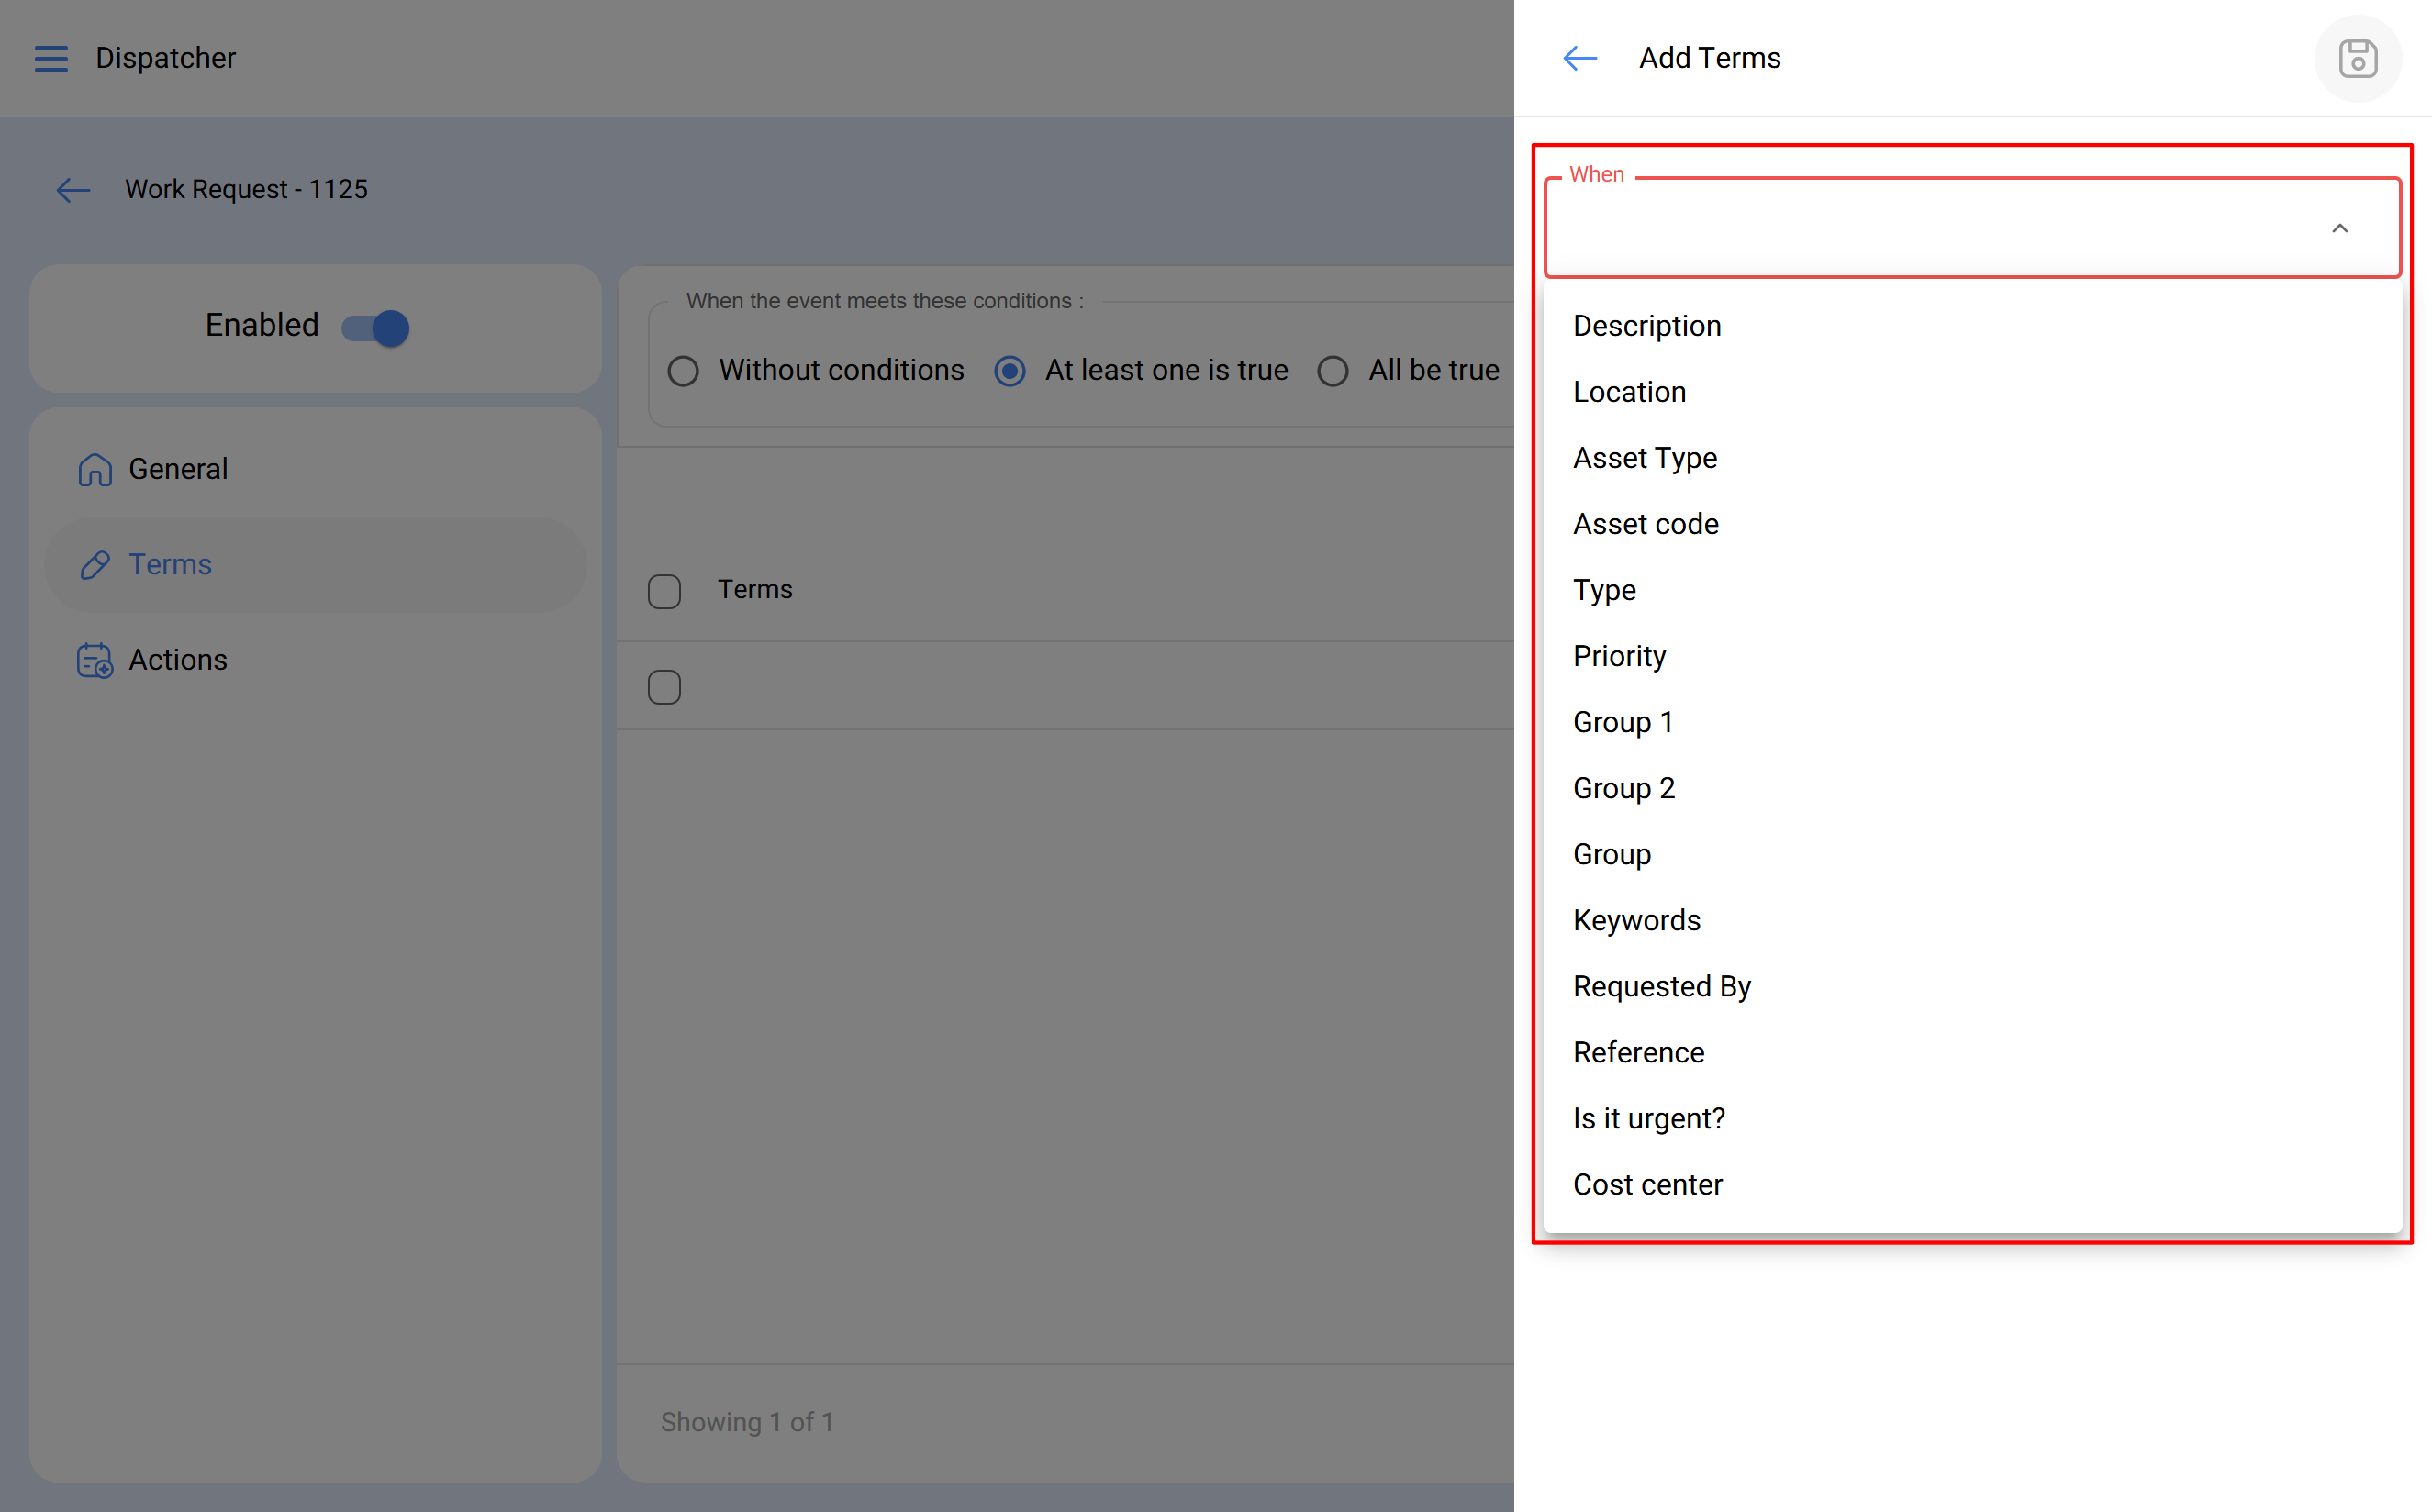Image resolution: width=2432 pixels, height=1512 pixels.
Task: Click inside the When input field
Action: (x=1930, y=229)
